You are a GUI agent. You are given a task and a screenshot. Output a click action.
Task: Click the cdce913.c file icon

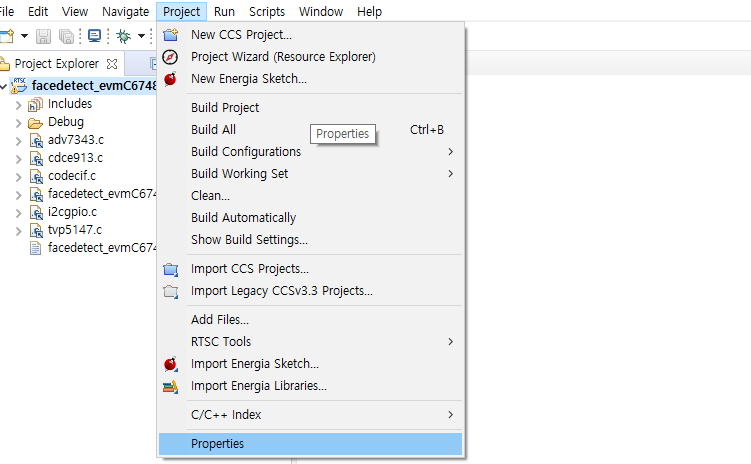(x=36, y=158)
